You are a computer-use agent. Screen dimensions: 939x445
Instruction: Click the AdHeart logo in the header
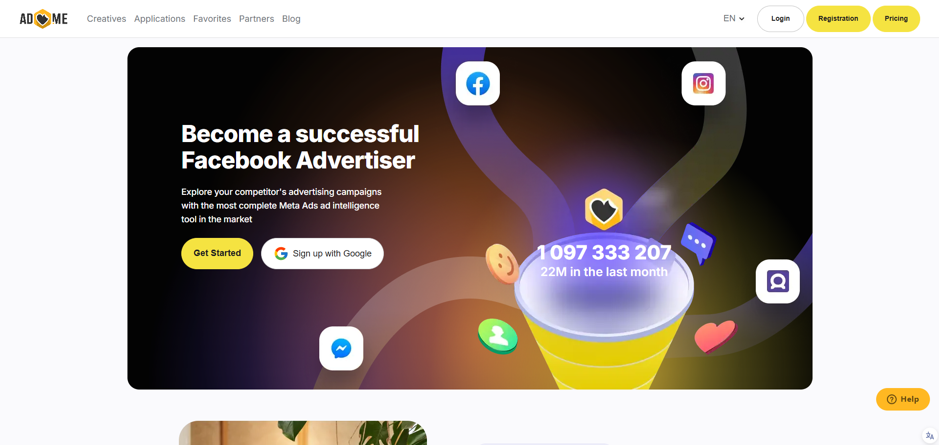tap(43, 19)
